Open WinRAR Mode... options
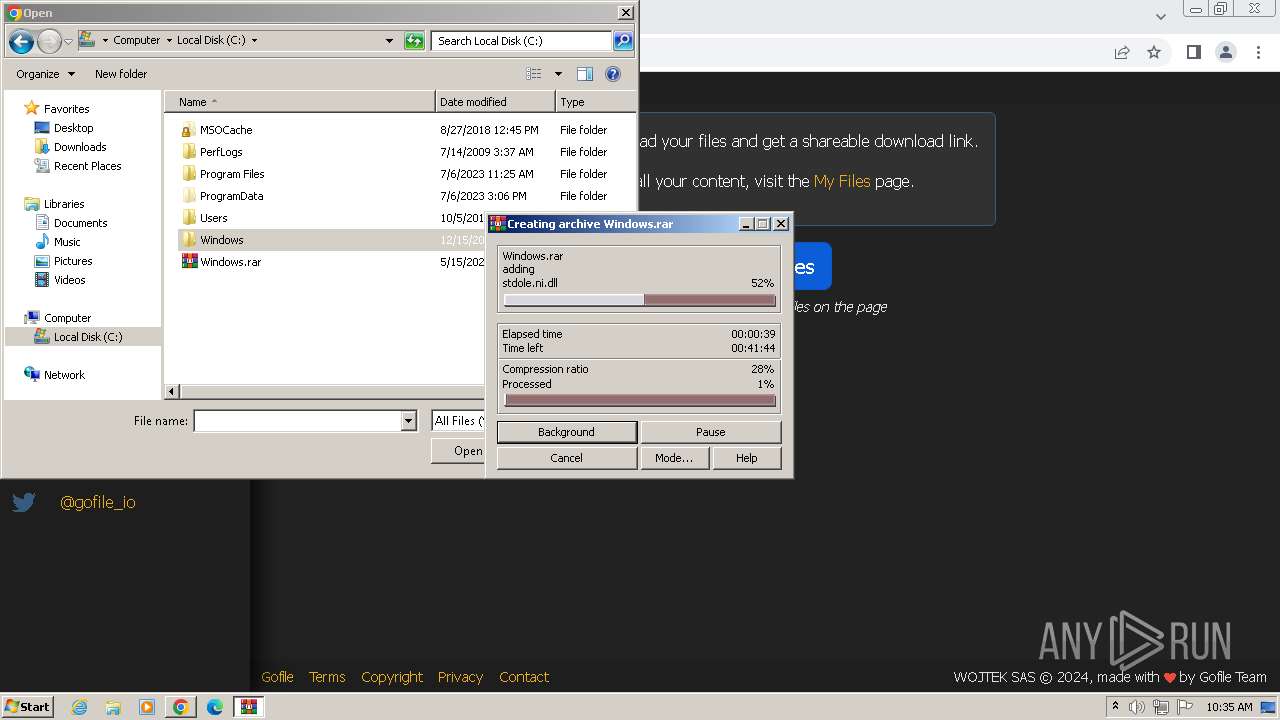 coord(674,458)
